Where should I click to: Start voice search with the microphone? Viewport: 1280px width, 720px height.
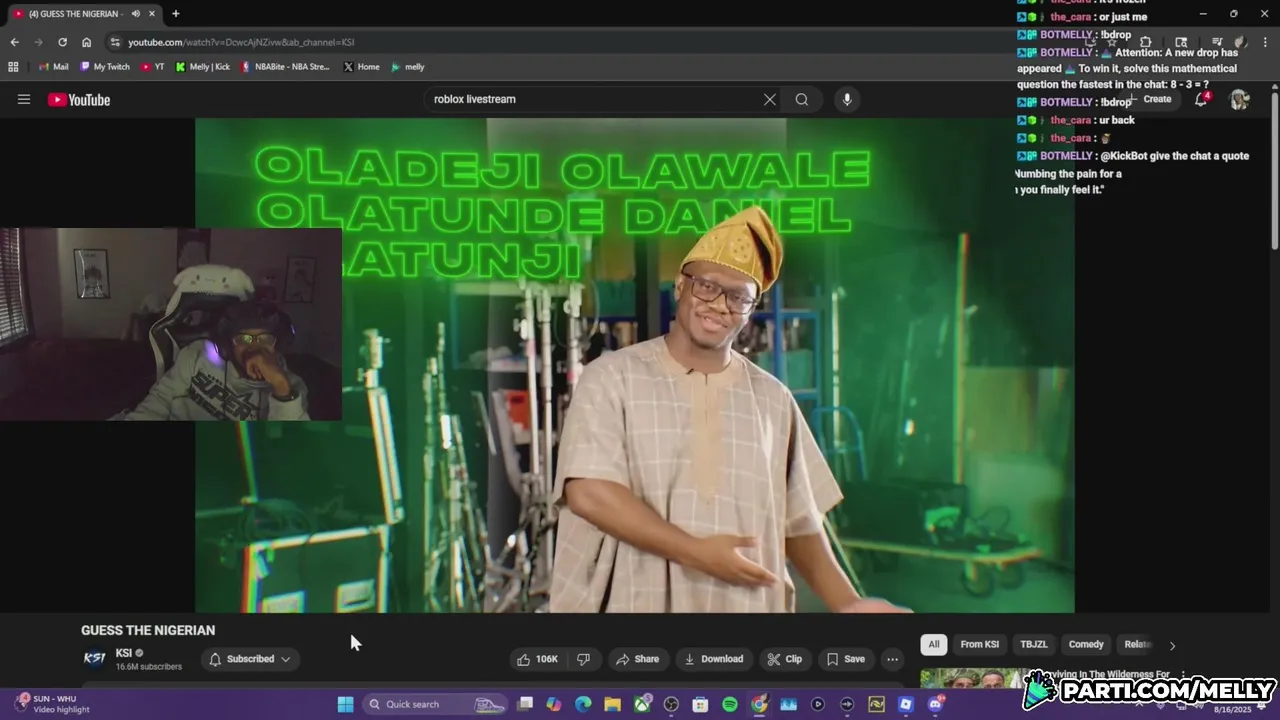847,99
